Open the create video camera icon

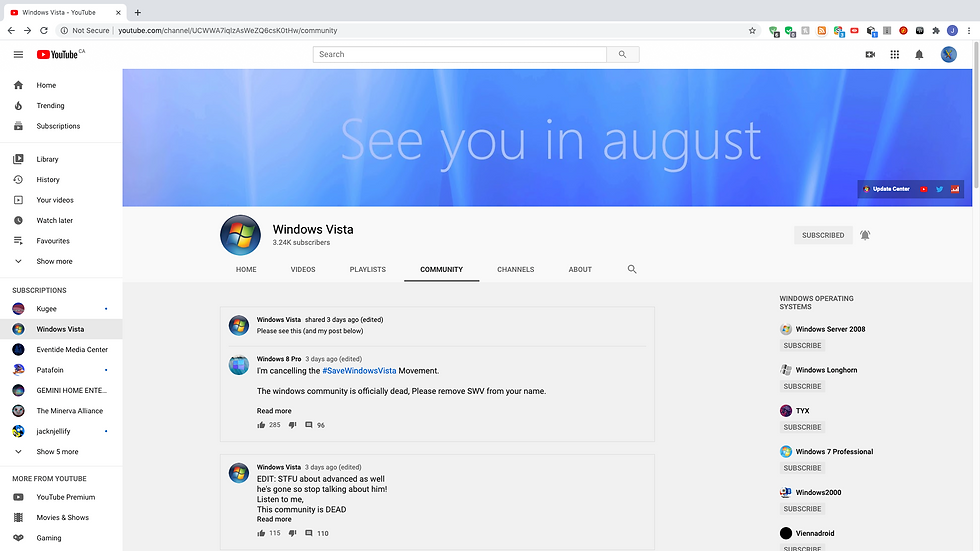point(870,54)
